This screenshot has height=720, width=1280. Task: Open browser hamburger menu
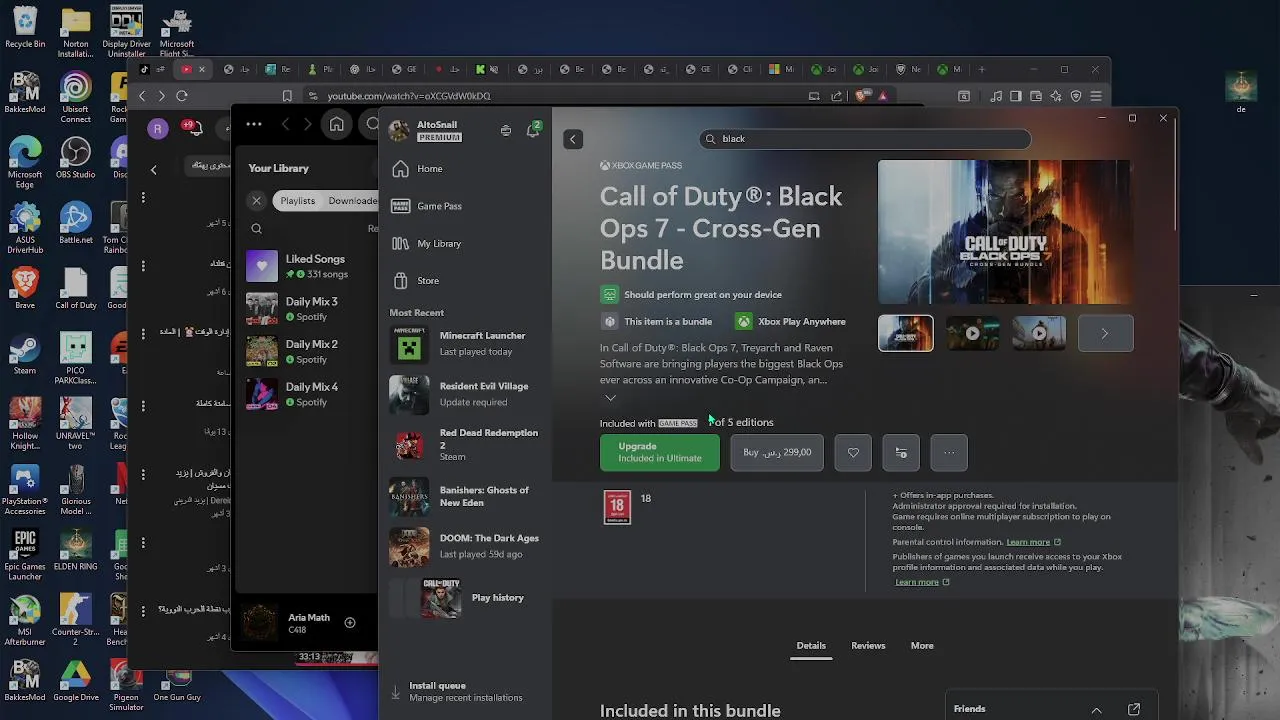coord(1096,96)
